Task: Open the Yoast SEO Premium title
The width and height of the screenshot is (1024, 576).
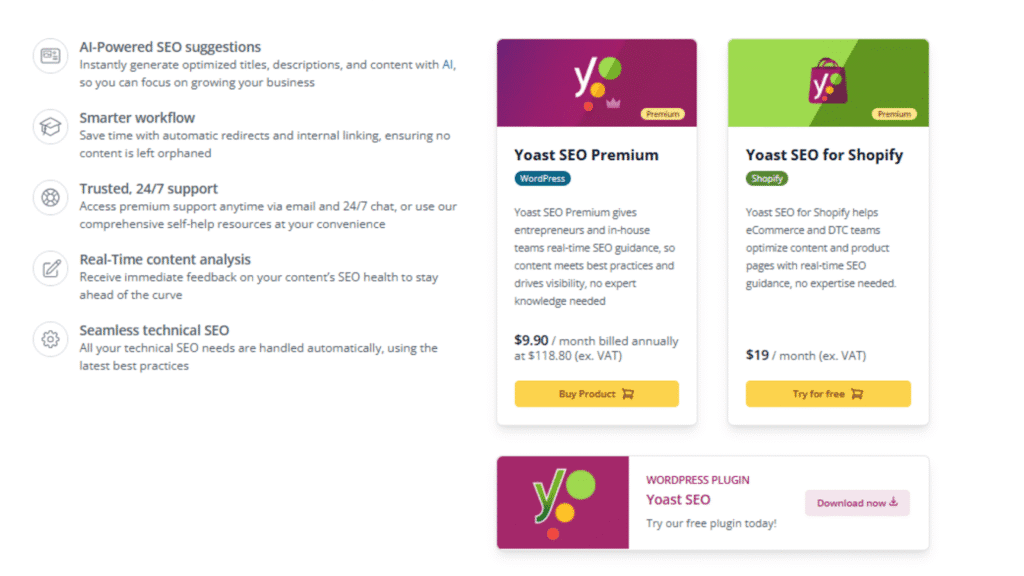Action: pyautogui.click(x=586, y=155)
